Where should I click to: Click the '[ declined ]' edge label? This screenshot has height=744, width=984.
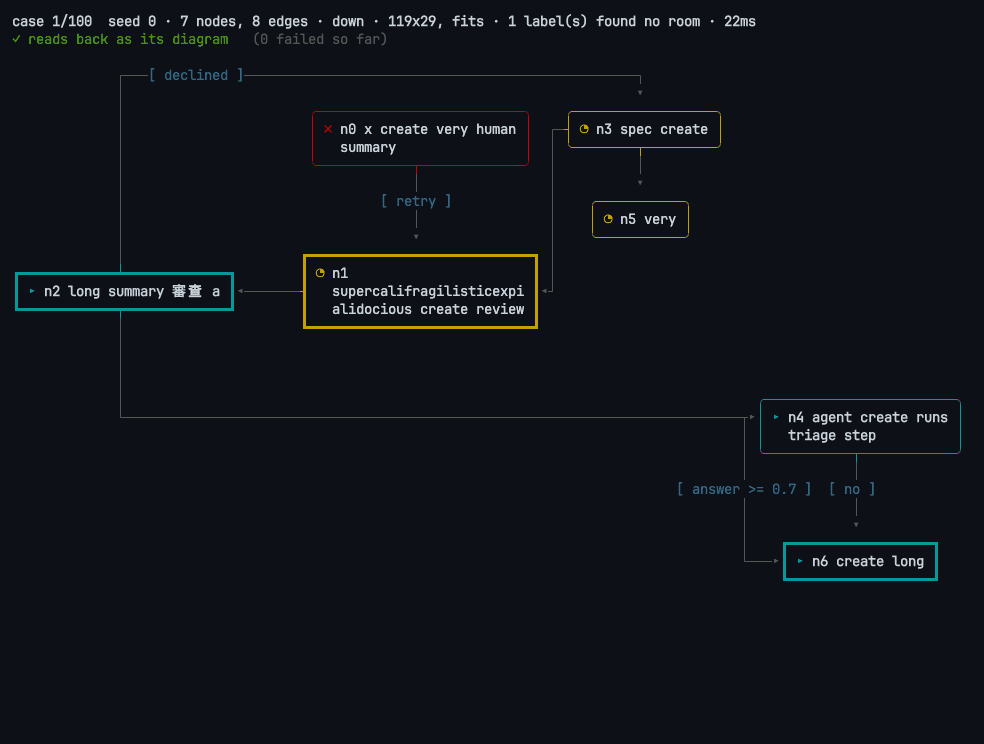[x=196, y=75]
